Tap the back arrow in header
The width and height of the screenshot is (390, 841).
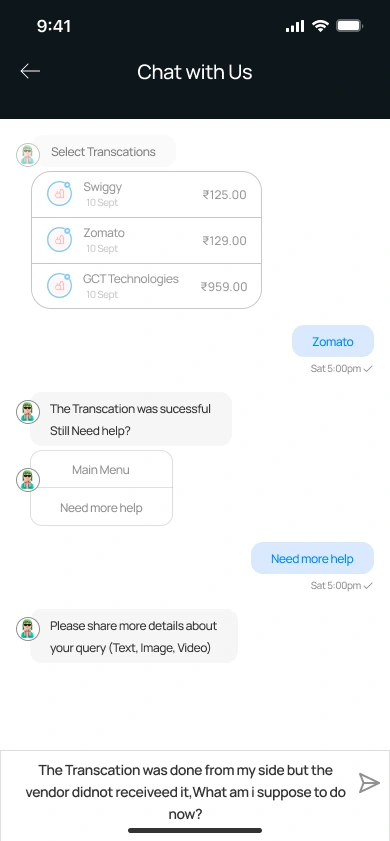tap(30, 71)
